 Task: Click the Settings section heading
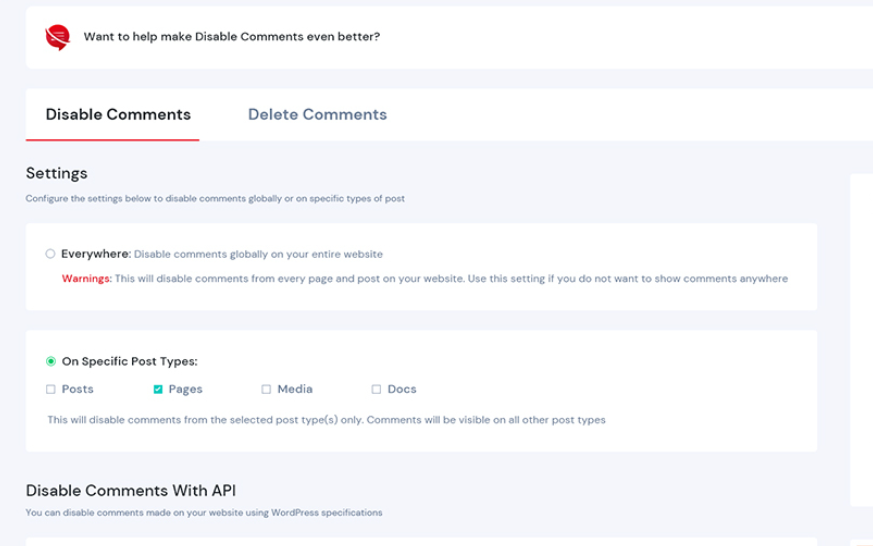point(57,174)
